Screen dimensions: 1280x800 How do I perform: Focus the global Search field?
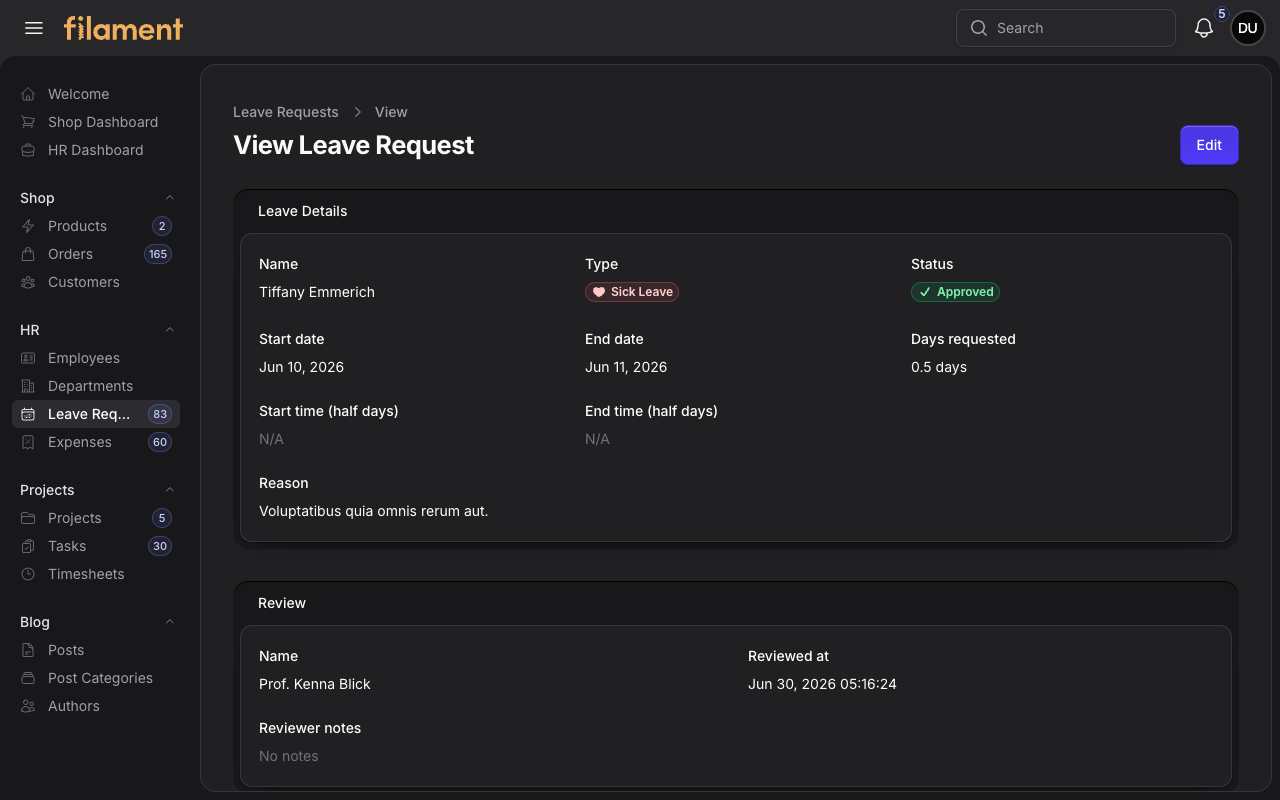point(1066,28)
